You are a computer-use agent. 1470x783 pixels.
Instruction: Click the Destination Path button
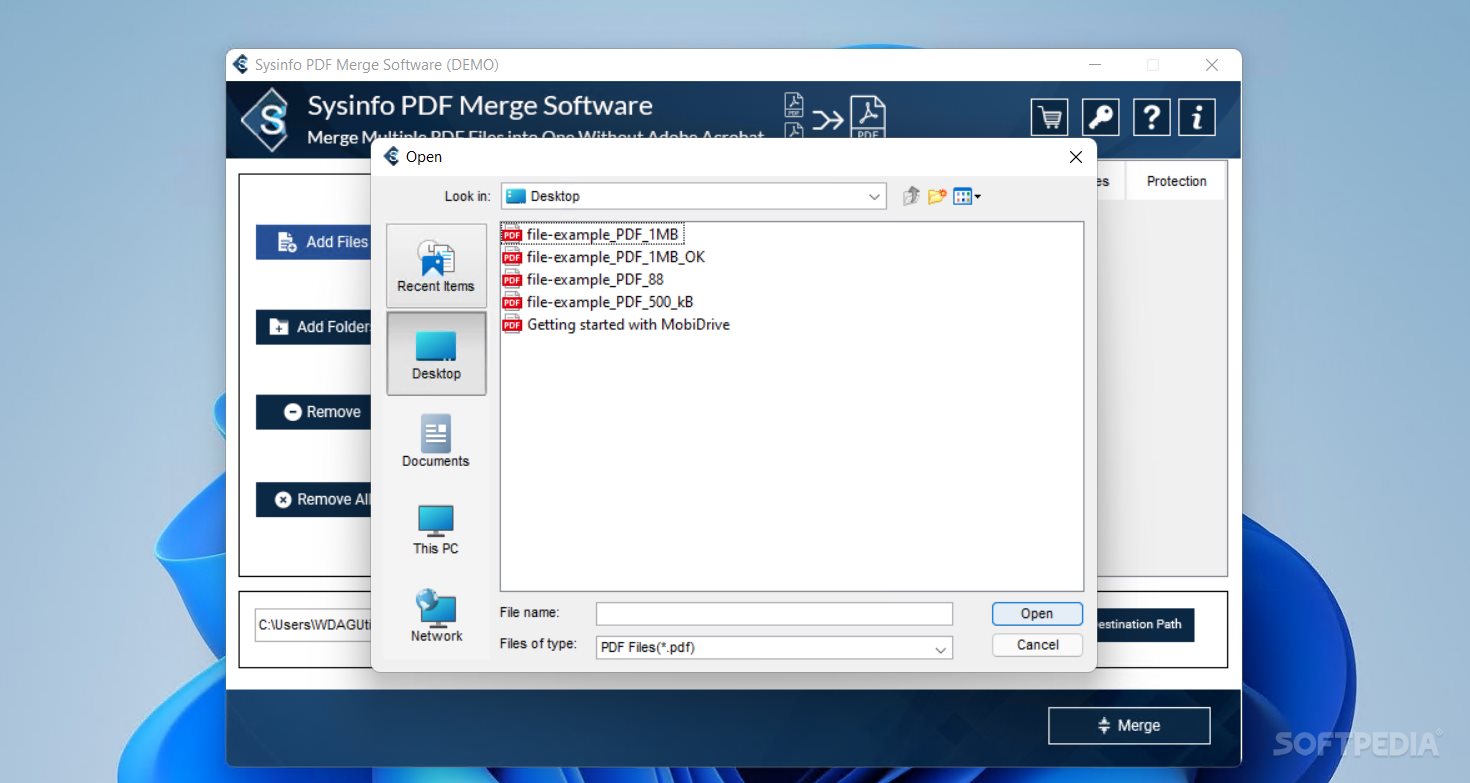click(x=1145, y=624)
